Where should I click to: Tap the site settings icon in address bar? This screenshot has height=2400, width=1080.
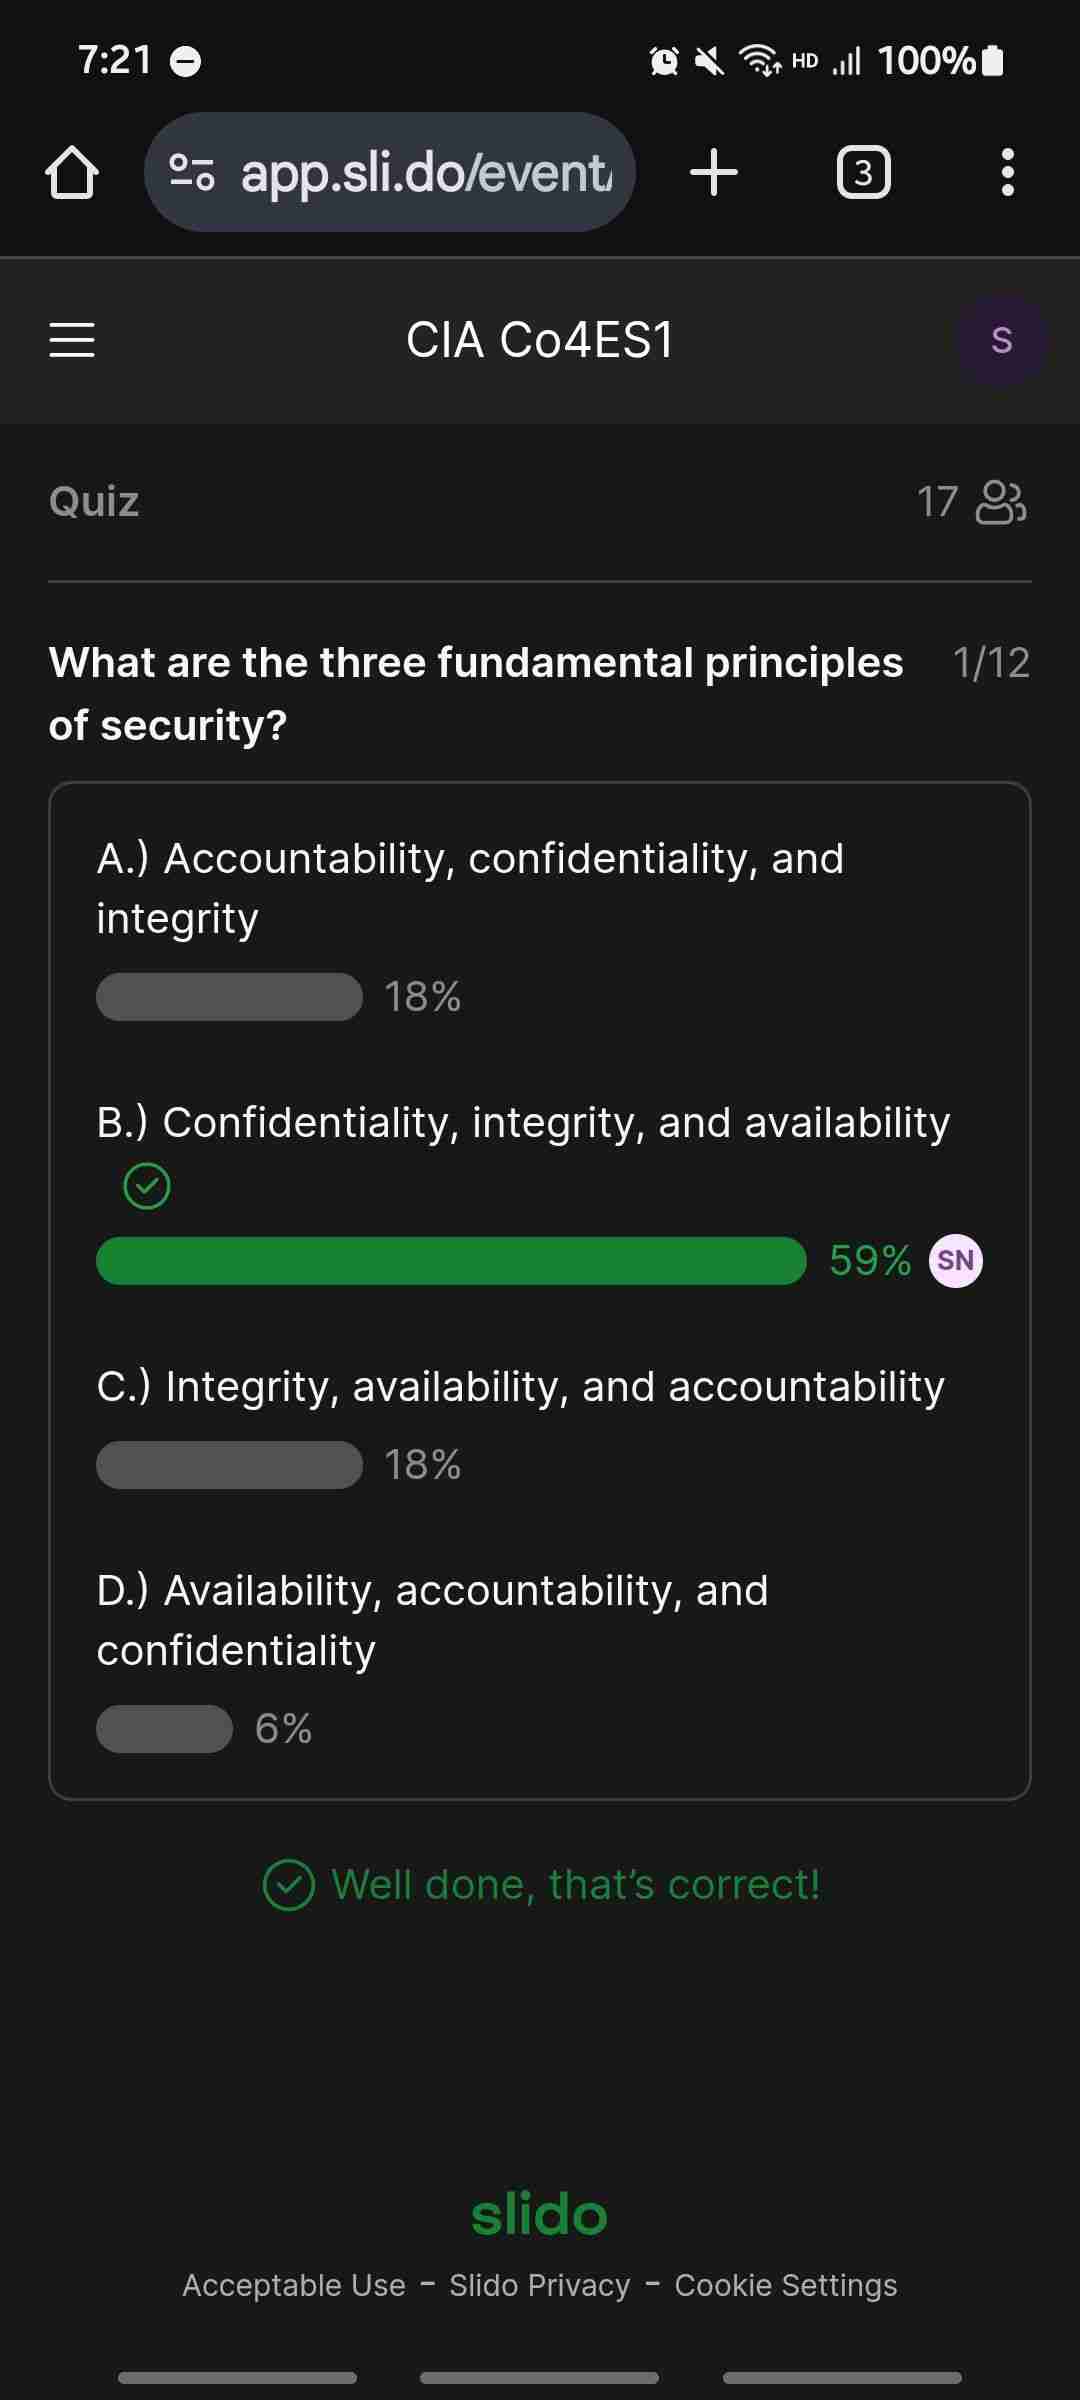click(191, 172)
